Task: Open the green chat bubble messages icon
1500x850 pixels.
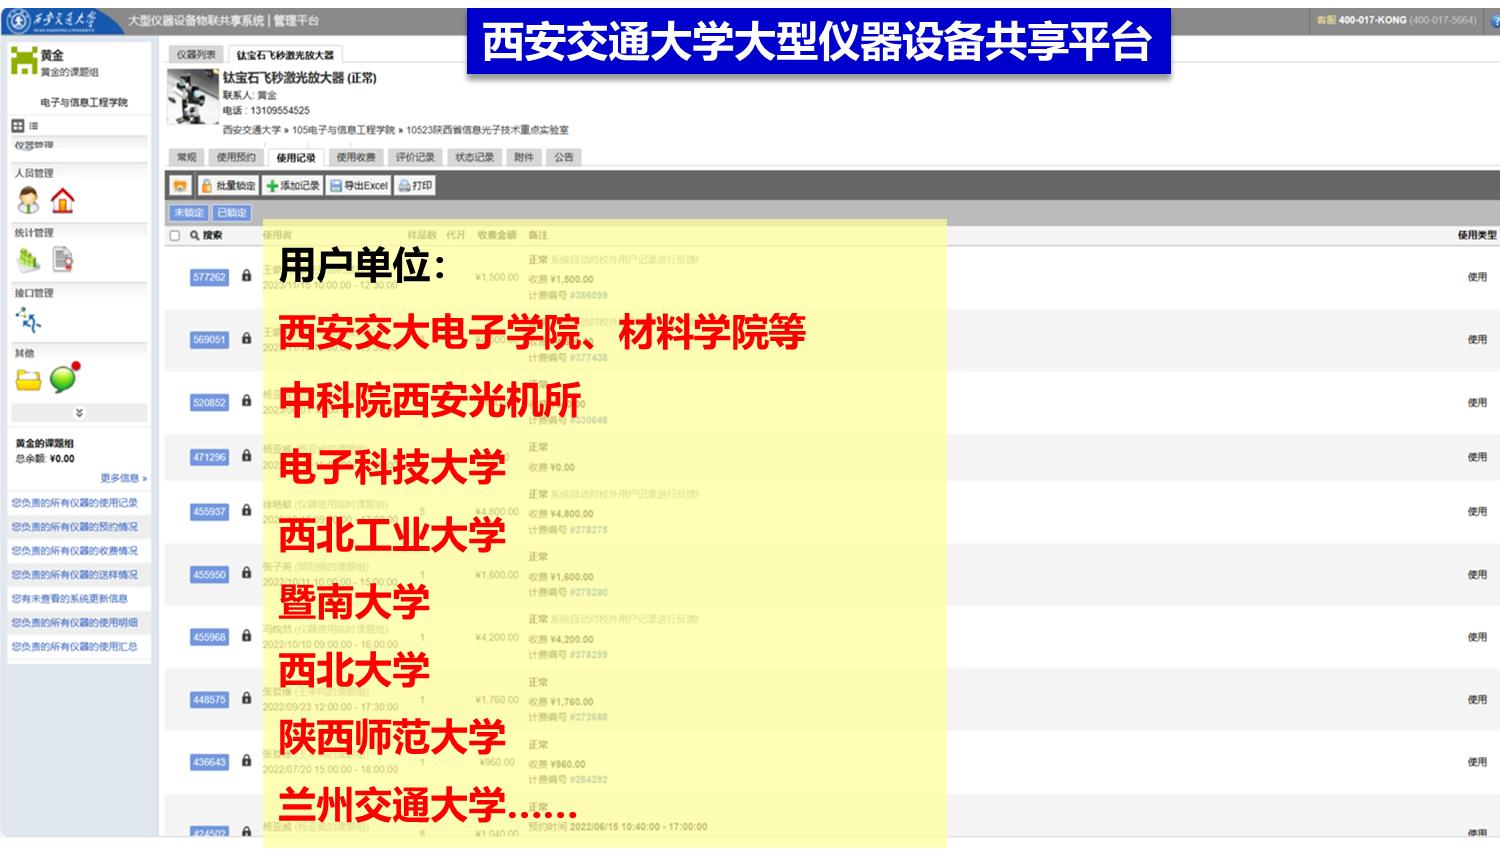Action: click(64, 378)
